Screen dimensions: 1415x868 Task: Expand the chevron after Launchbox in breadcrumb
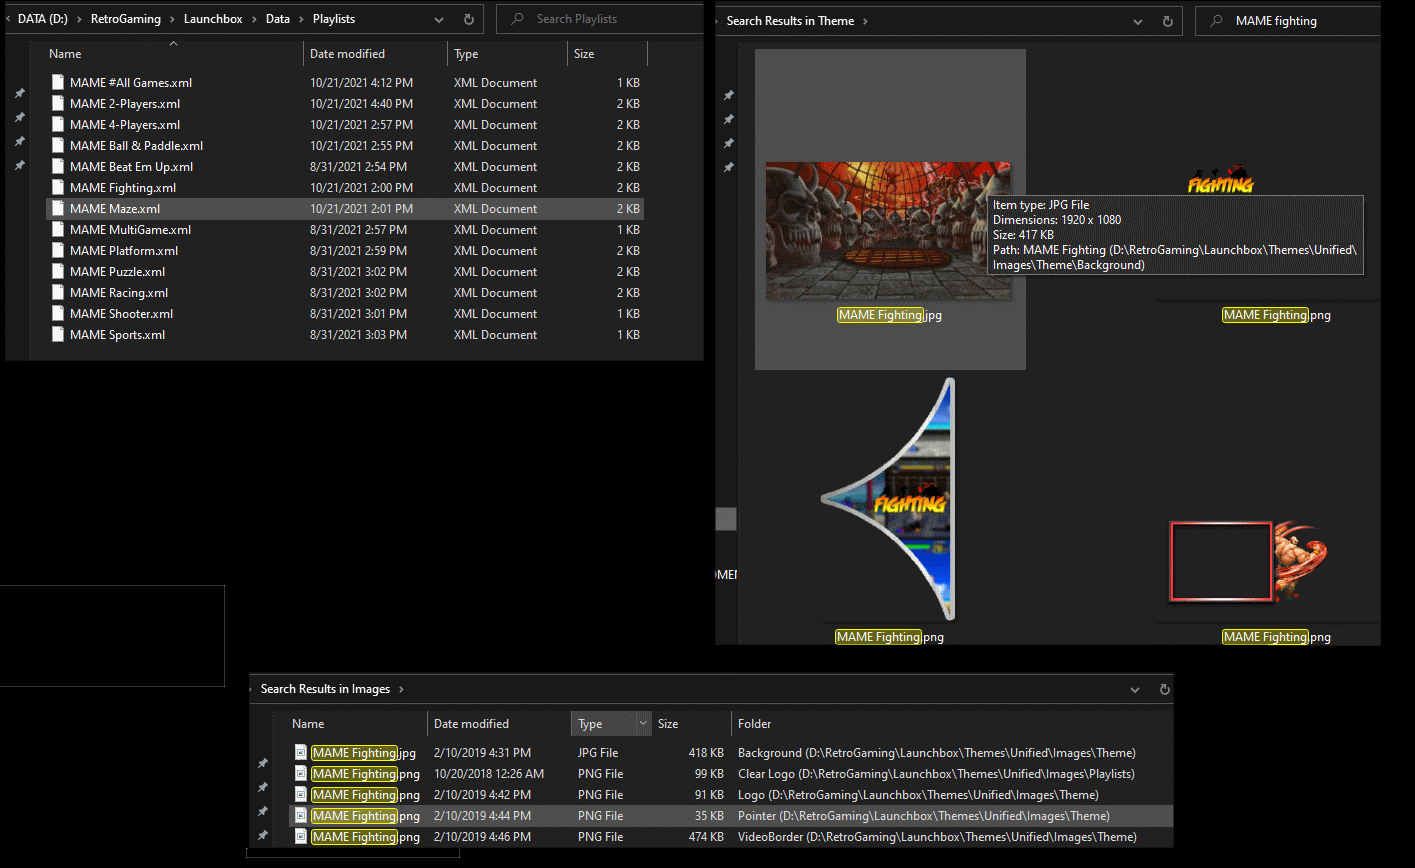[x=254, y=19]
